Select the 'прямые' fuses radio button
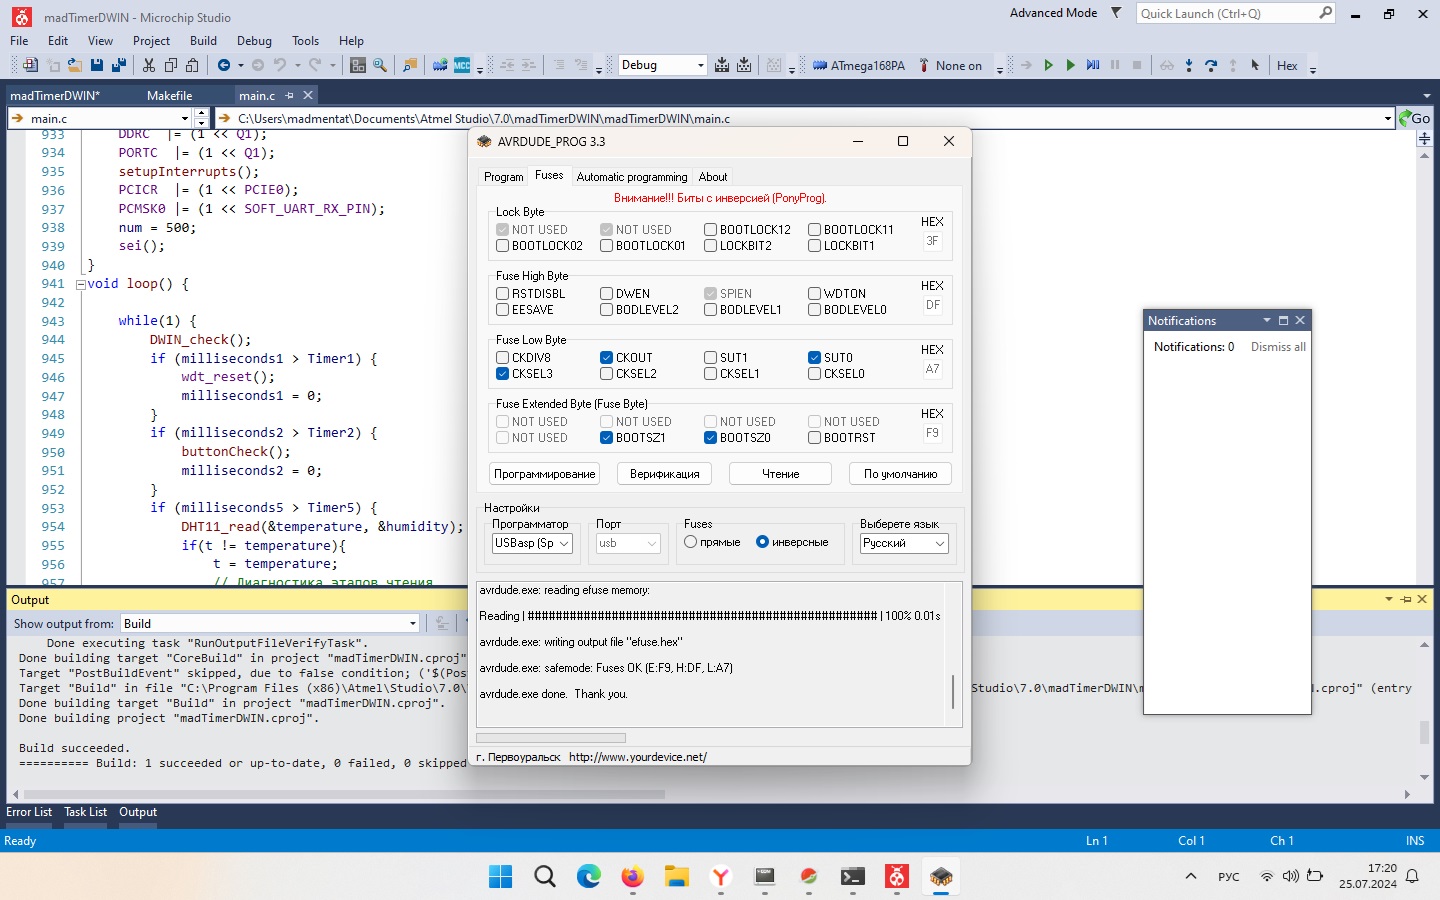 click(691, 542)
